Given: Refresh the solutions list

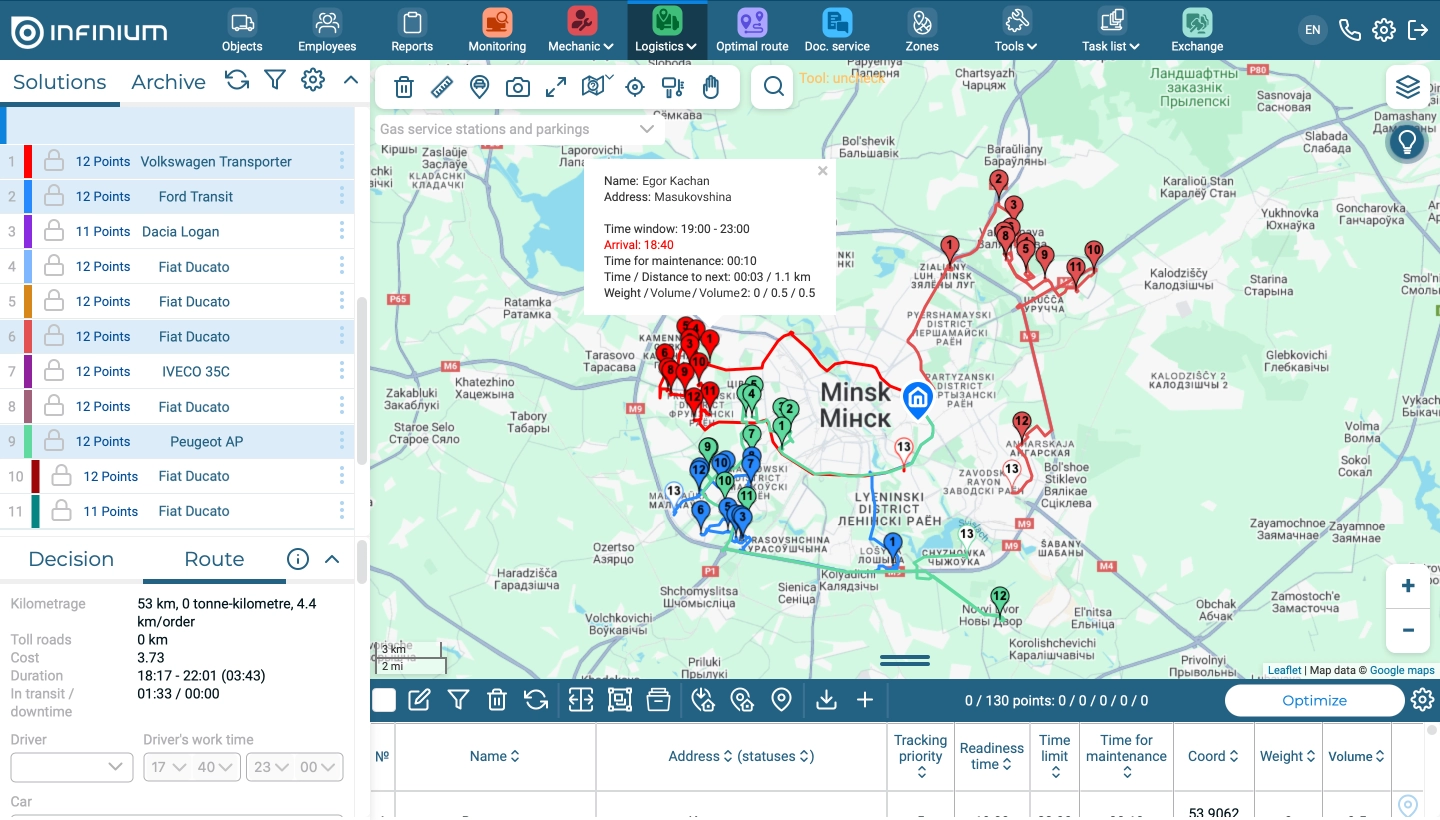Looking at the screenshot, I should (237, 80).
